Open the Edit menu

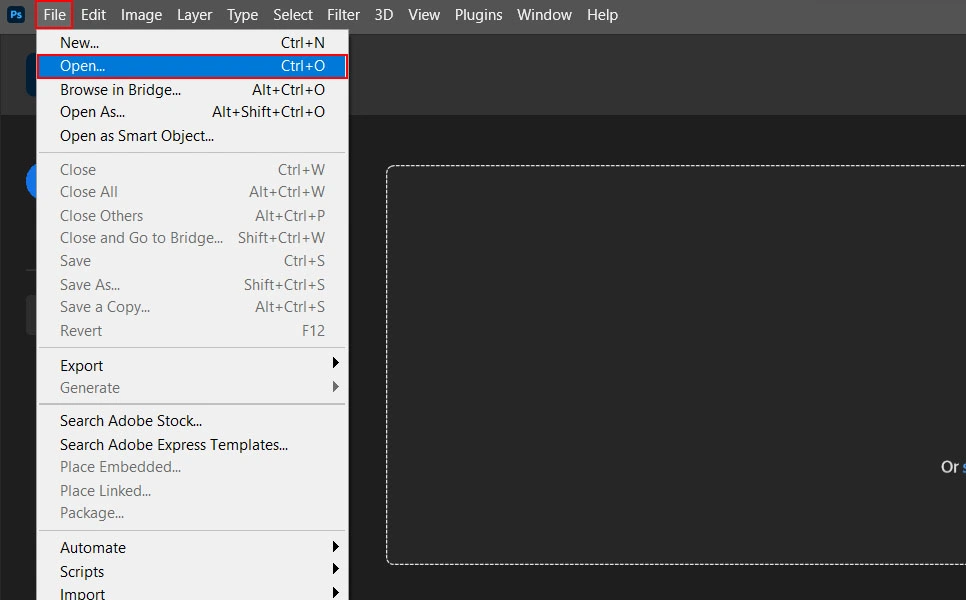tap(93, 15)
